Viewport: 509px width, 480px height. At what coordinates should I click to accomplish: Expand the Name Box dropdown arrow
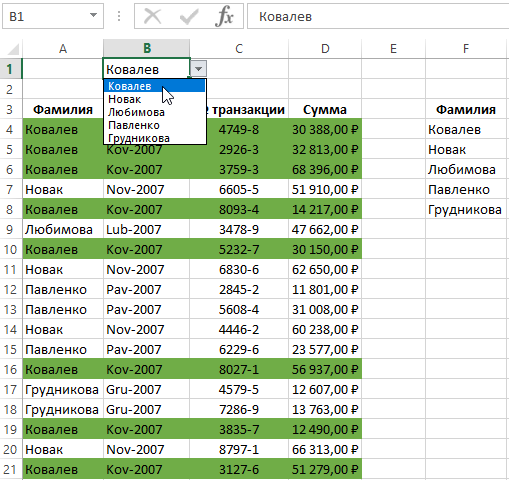(x=94, y=15)
